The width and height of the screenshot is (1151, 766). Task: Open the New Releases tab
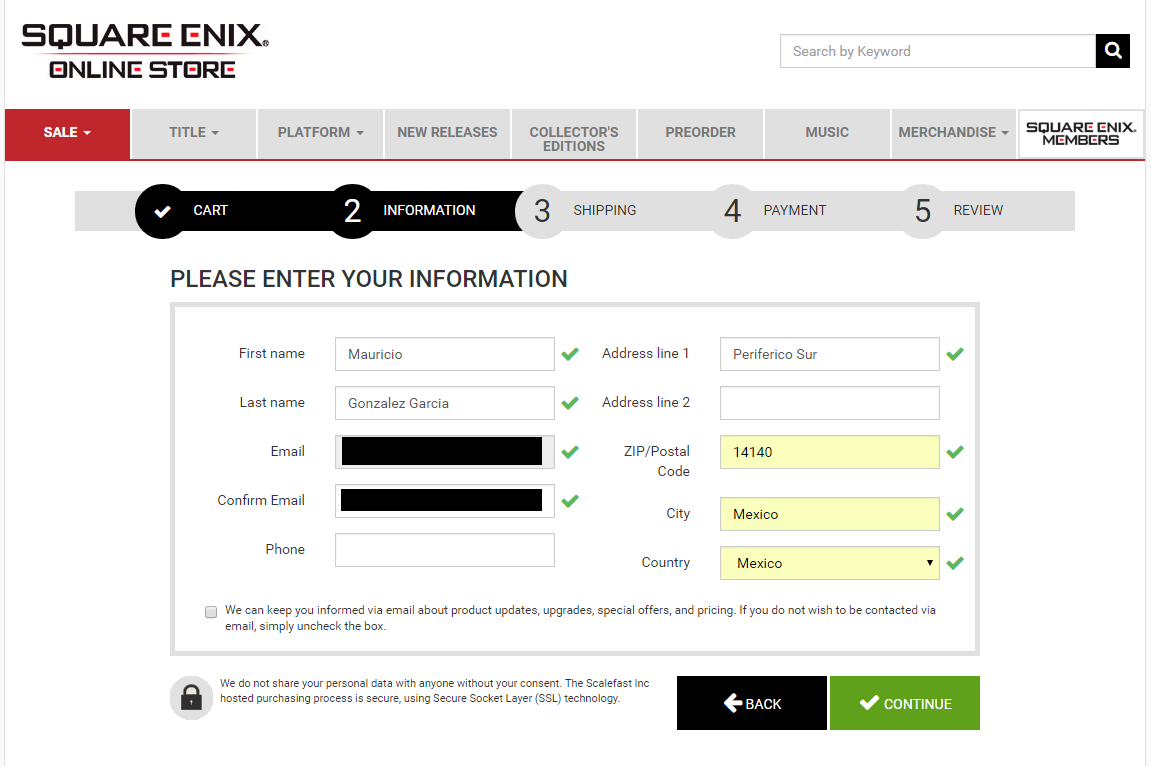tap(447, 133)
